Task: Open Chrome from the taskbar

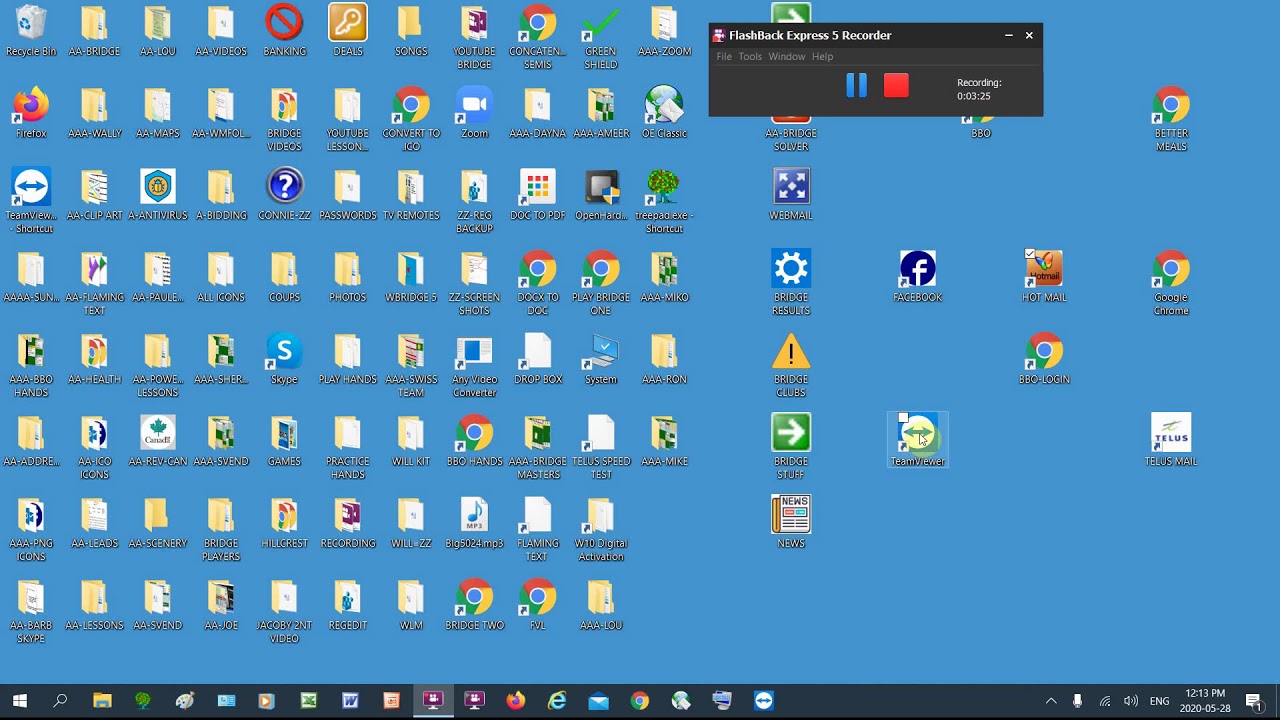Action: pyautogui.click(x=639, y=701)
